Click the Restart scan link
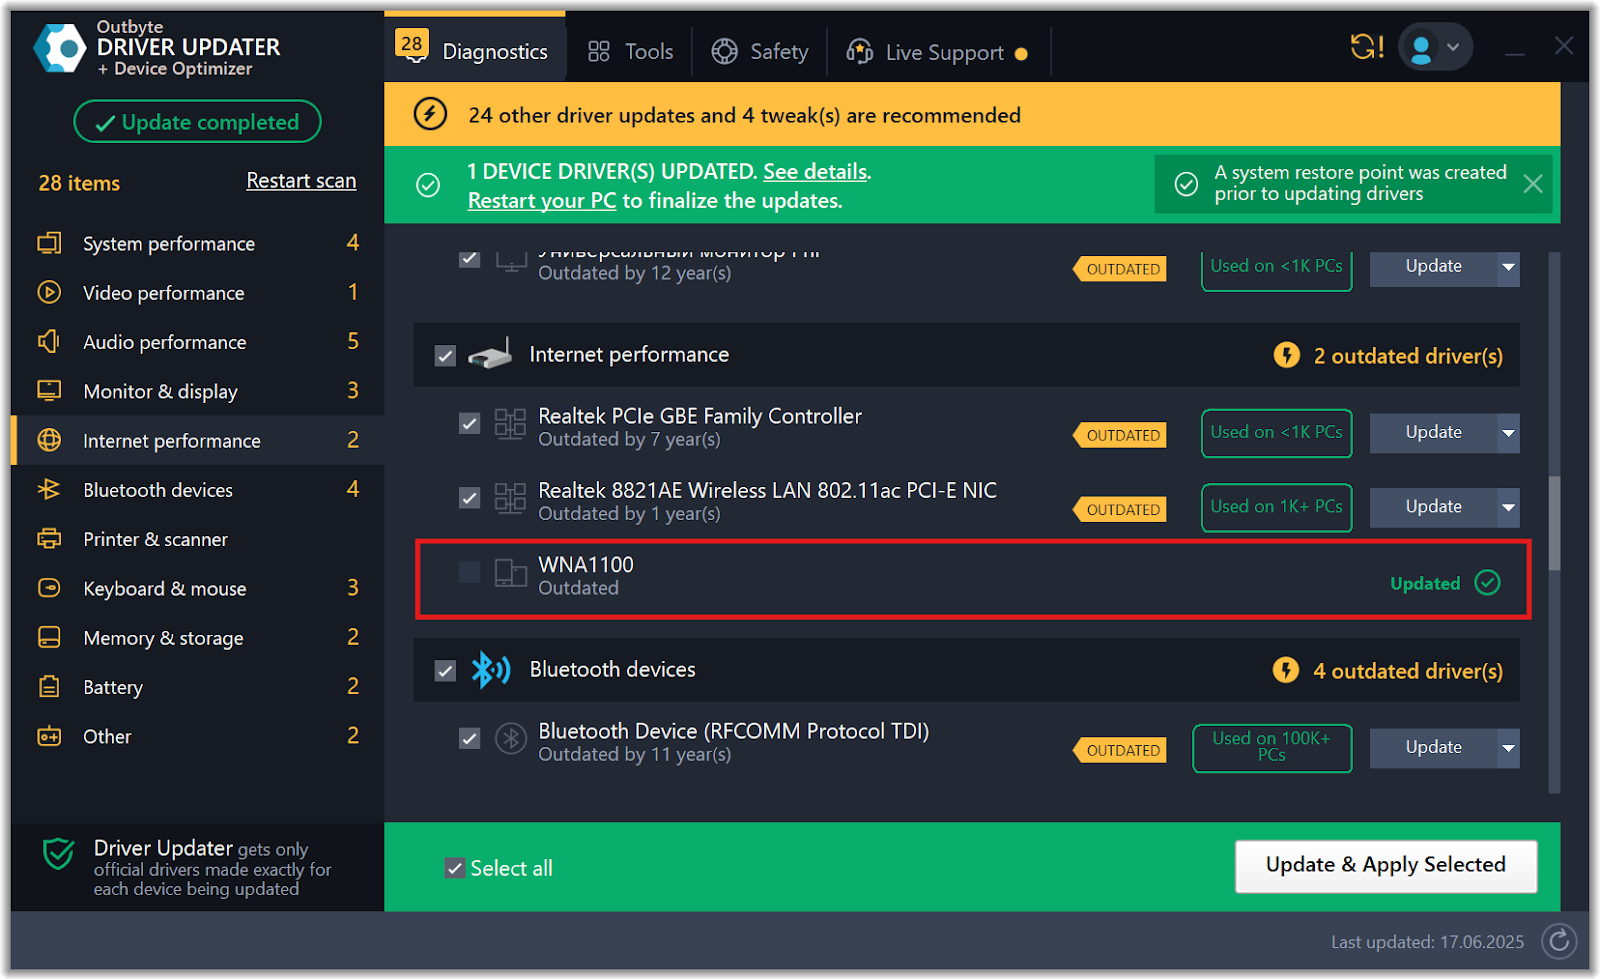This screenshot has height=979, width=1600. coord(301,181)
